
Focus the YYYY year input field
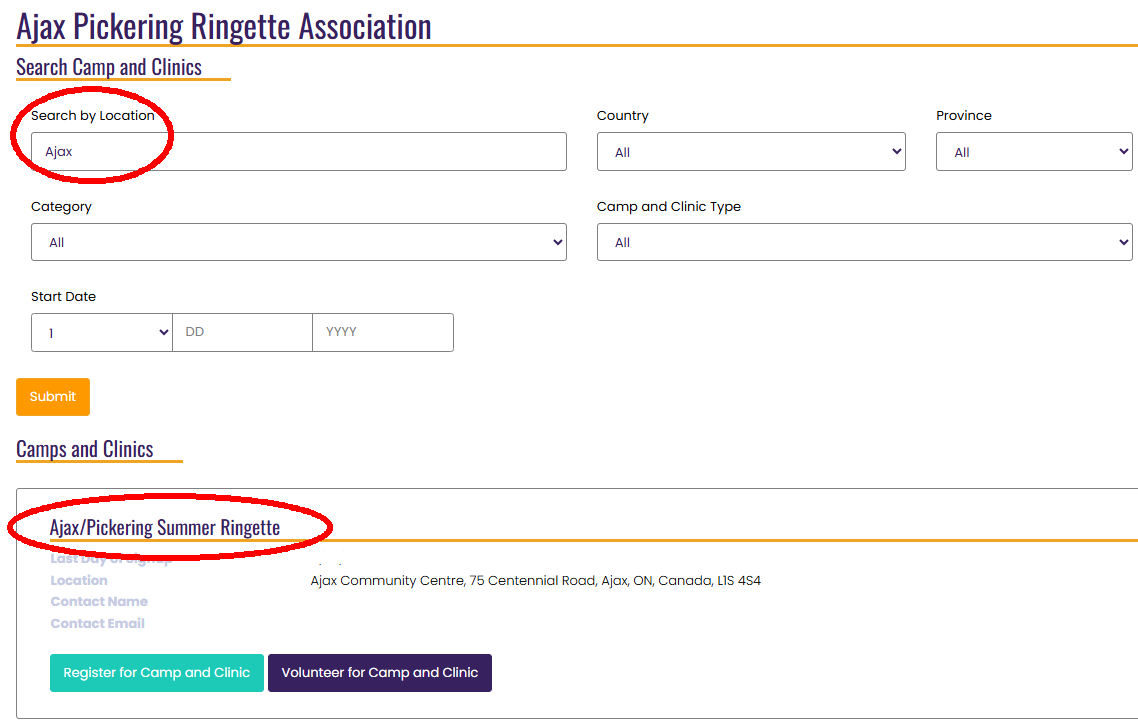point(383,333)
